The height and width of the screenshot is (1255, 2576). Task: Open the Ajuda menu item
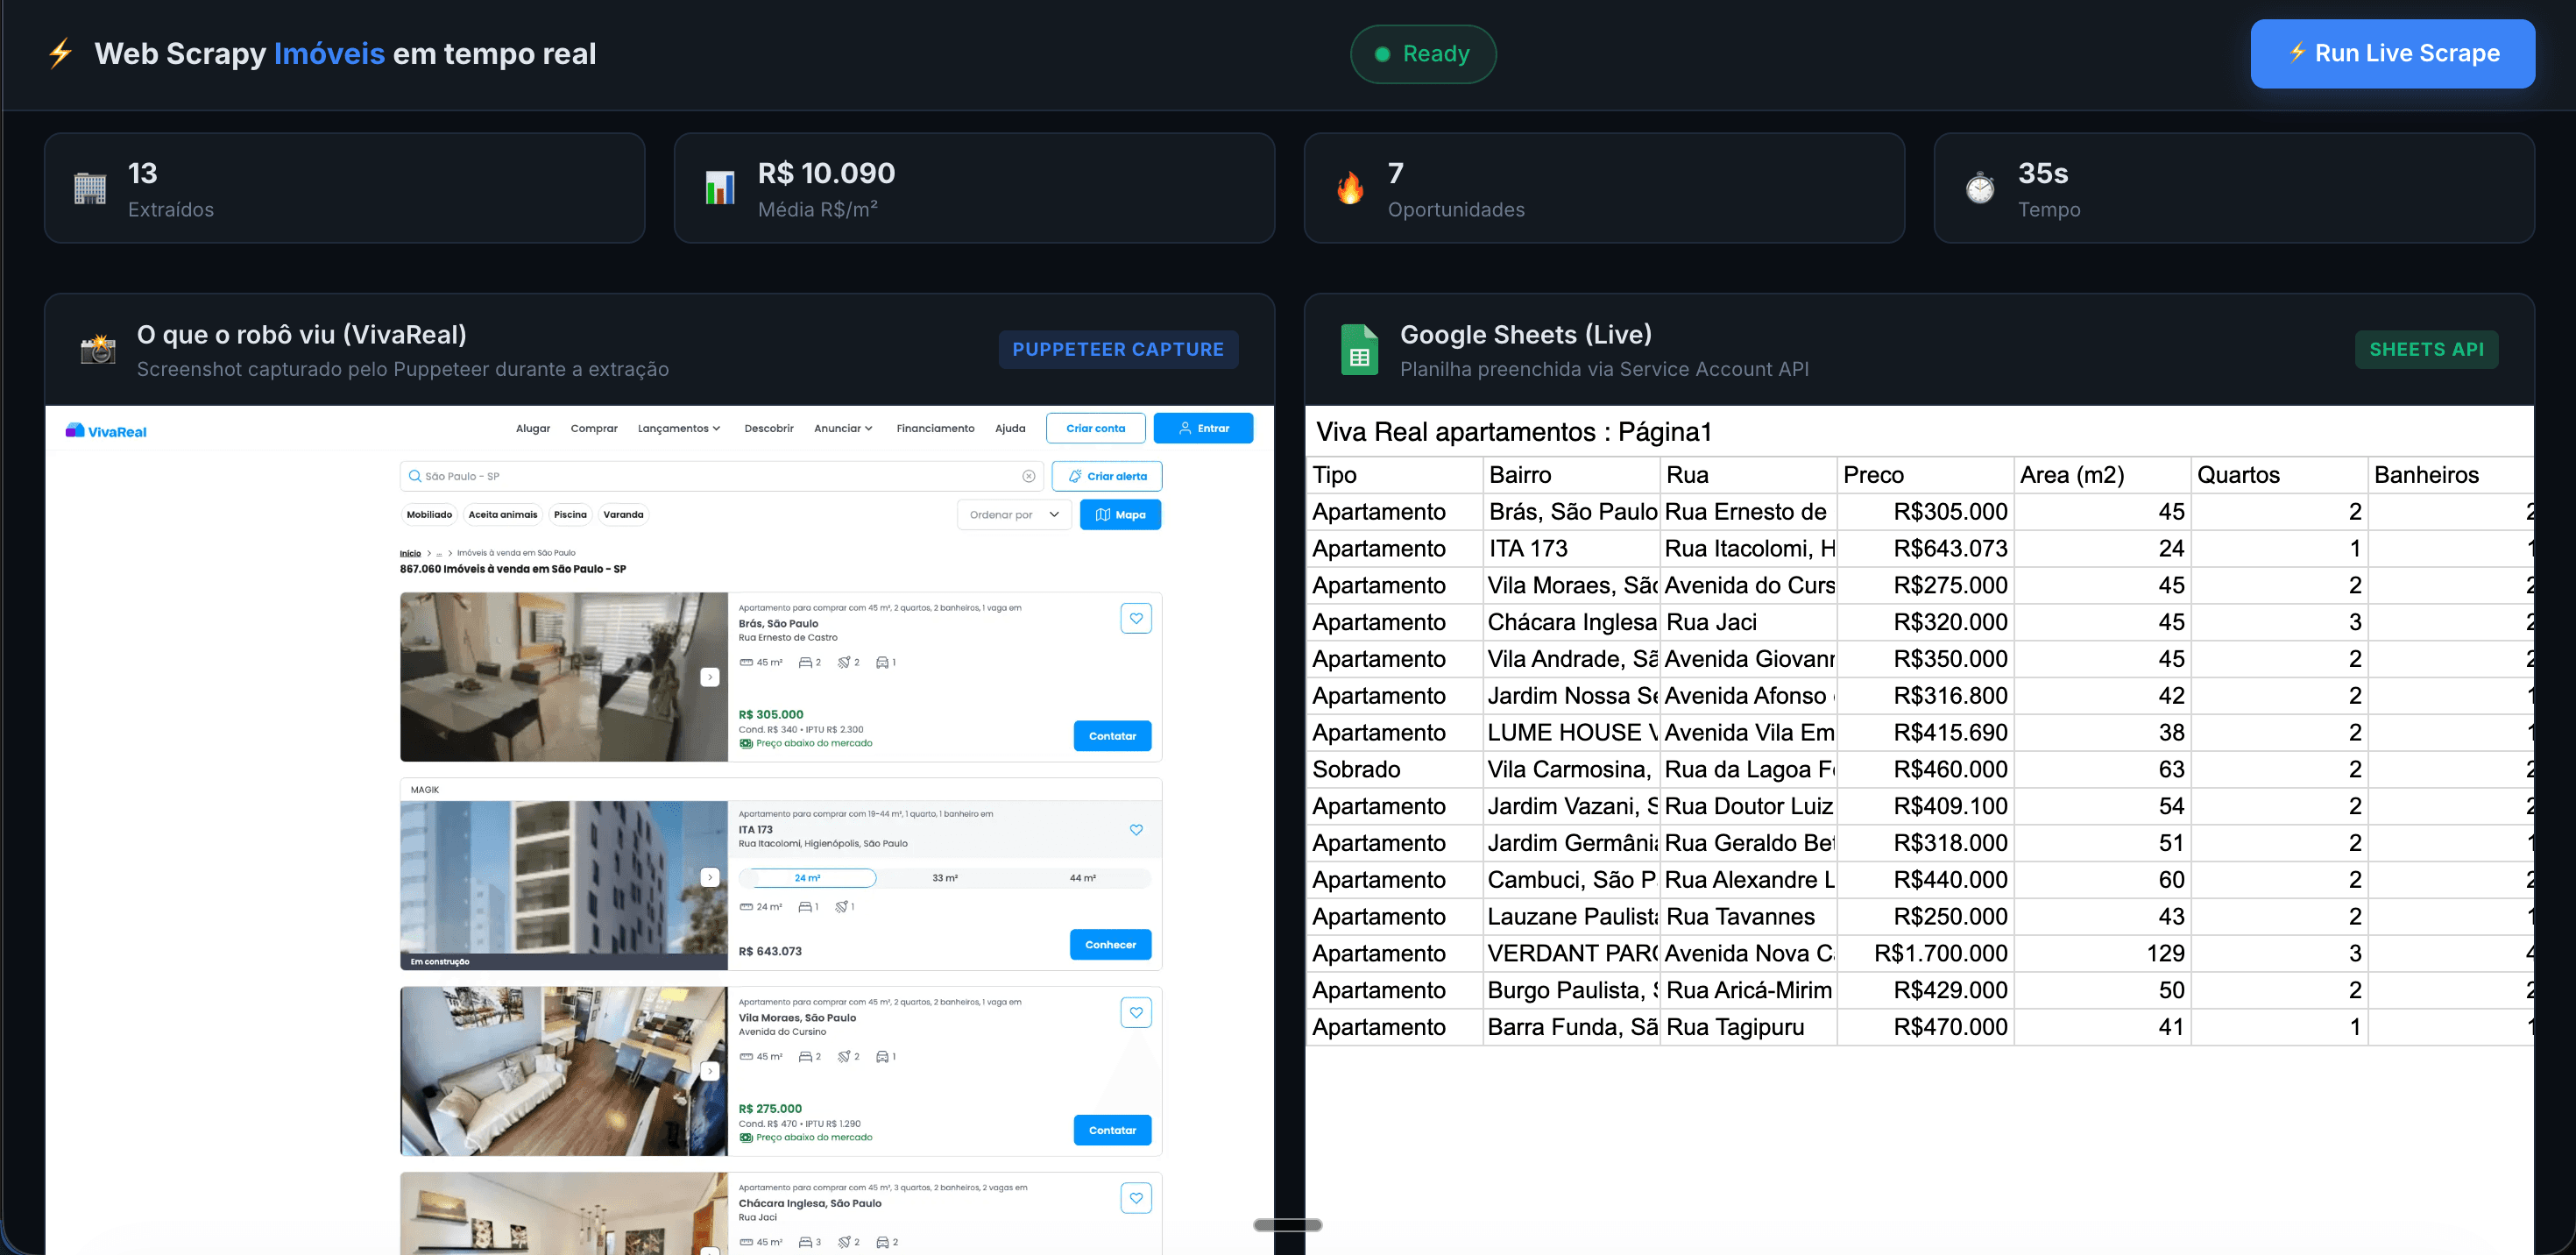(1010, 428)
